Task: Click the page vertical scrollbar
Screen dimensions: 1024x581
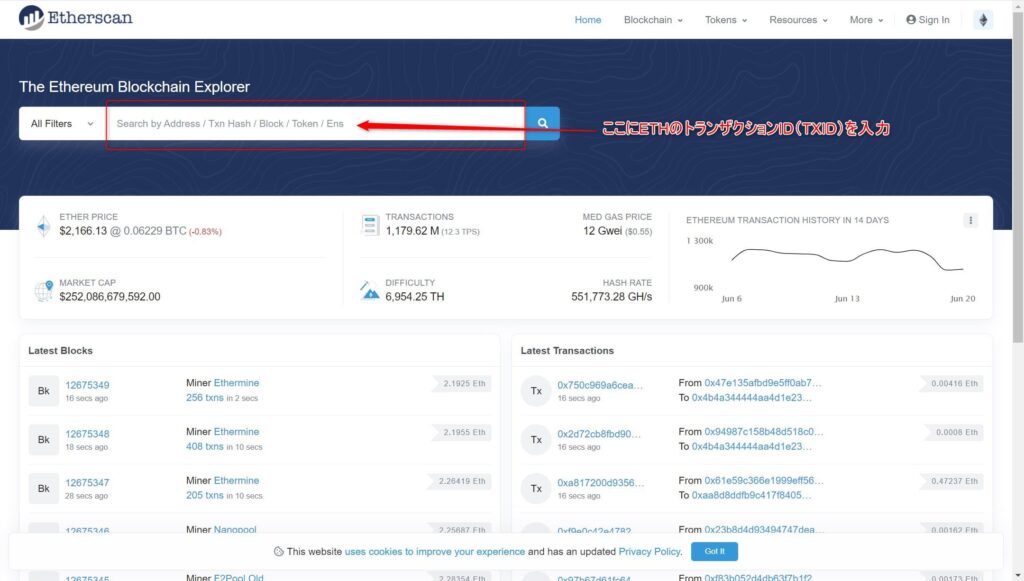Action: [1018, 176]
